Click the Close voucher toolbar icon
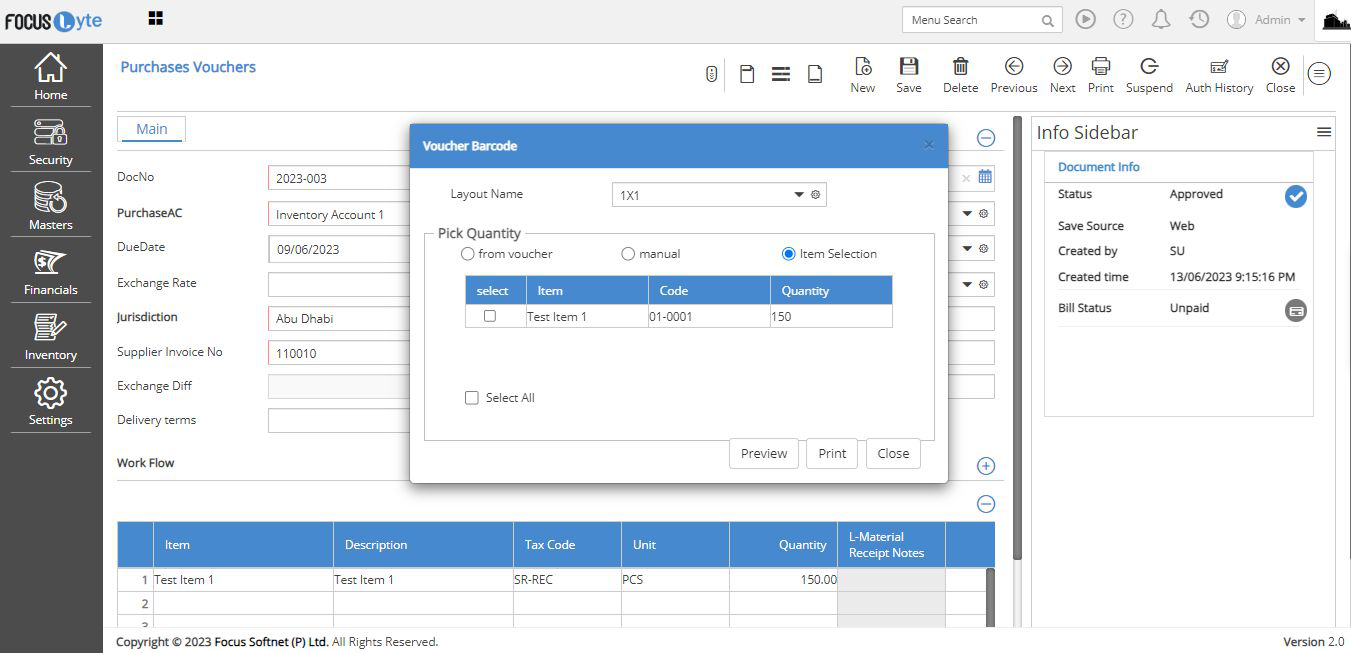The width and height of the screenshot is (1351, 653). 1280,75
